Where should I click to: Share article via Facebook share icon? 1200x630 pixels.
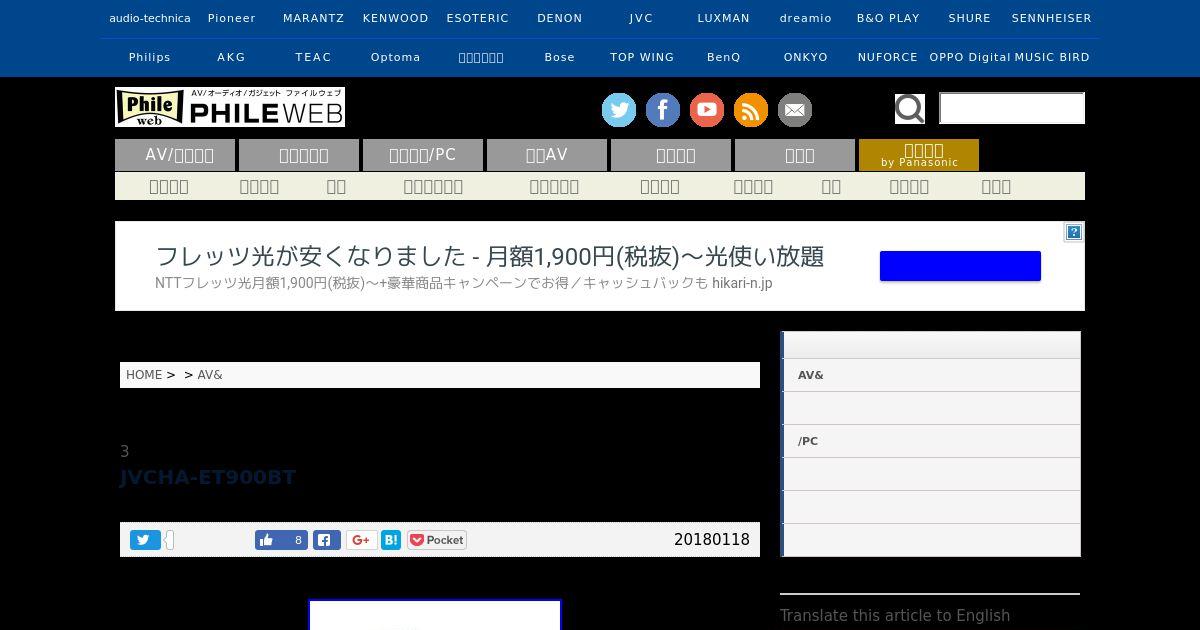(327, 540)
